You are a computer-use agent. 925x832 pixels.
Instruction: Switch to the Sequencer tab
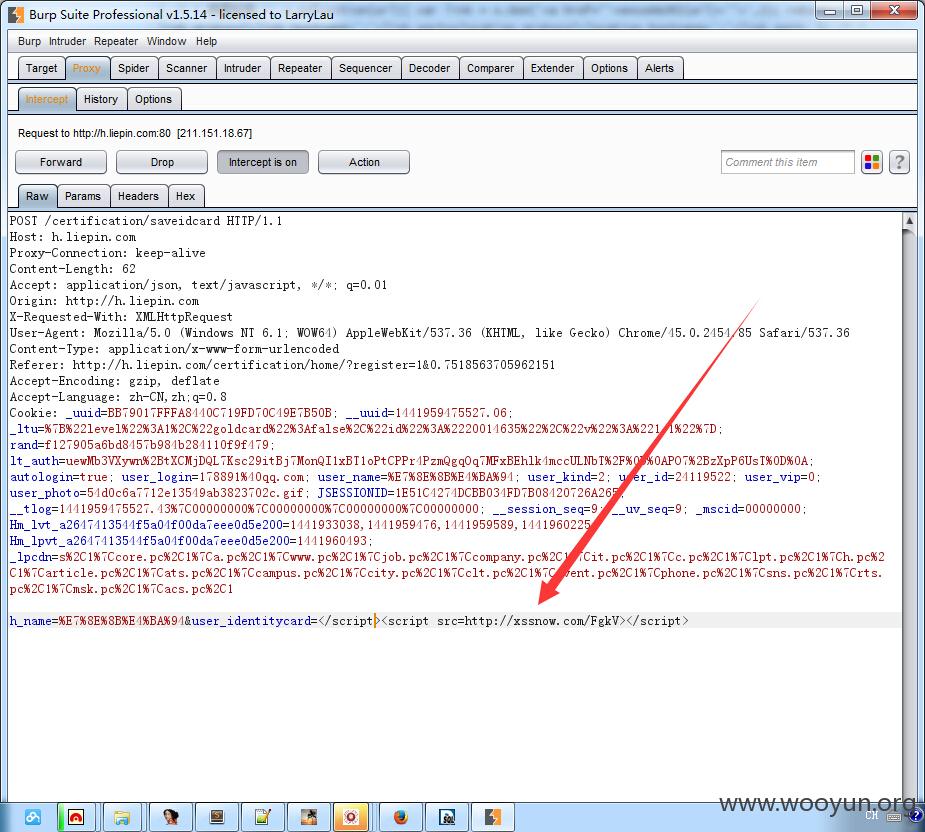366,68
